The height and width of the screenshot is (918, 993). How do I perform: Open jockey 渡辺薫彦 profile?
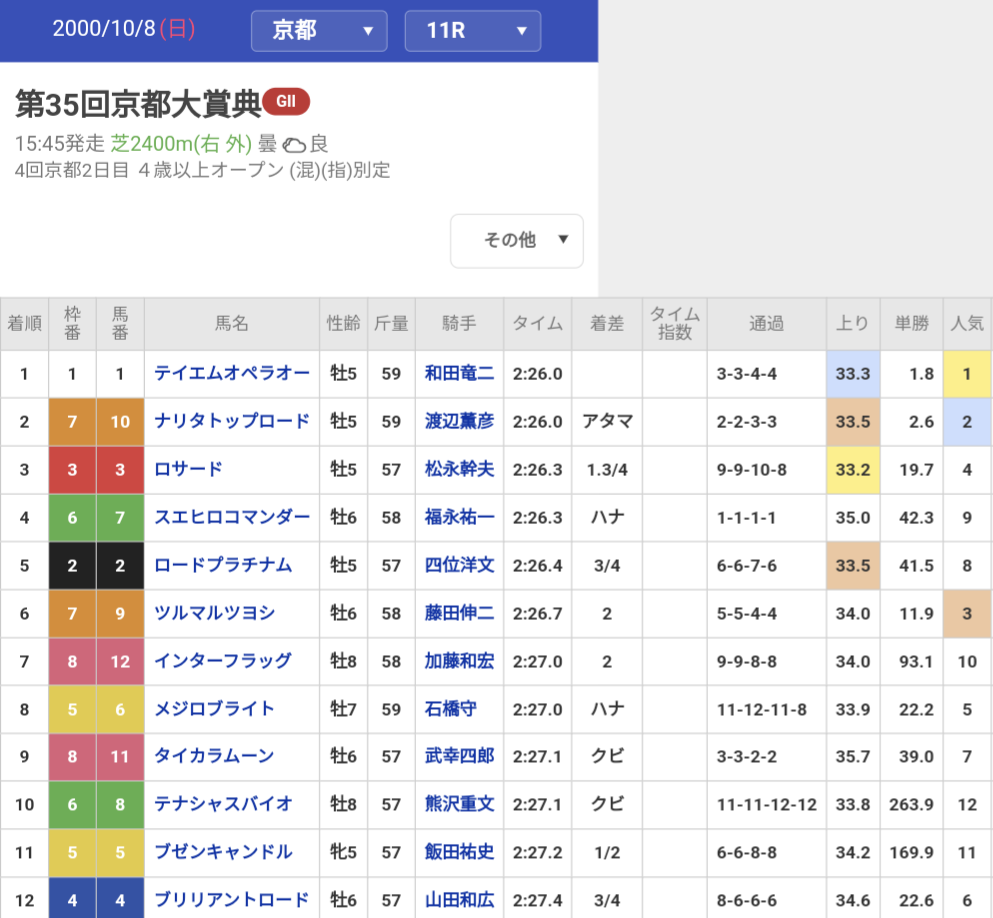(x=459, y=422)
